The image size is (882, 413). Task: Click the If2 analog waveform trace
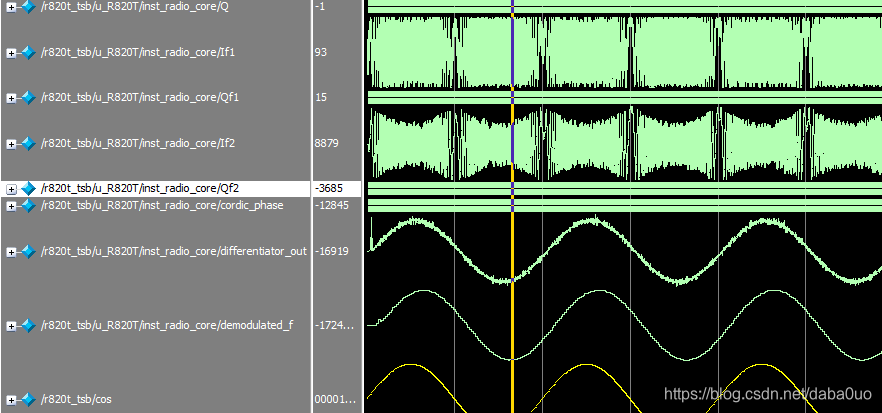(x=624, y=143)
